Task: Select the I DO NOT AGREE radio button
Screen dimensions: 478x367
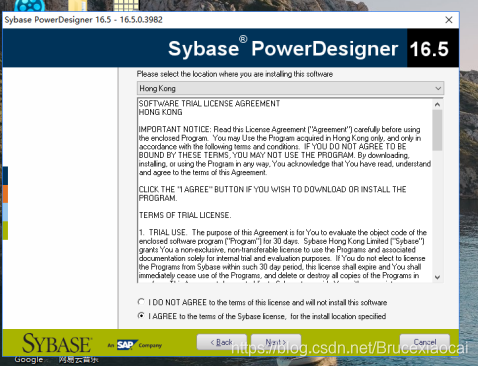Action: [141, 302]
